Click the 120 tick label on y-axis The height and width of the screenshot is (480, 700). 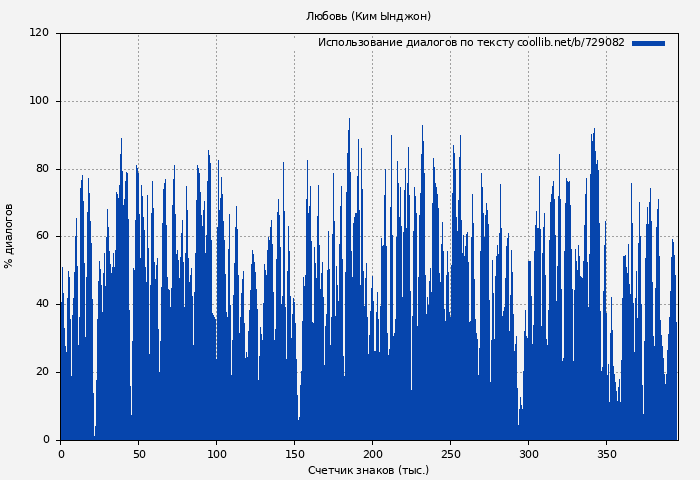click(39, 33)
